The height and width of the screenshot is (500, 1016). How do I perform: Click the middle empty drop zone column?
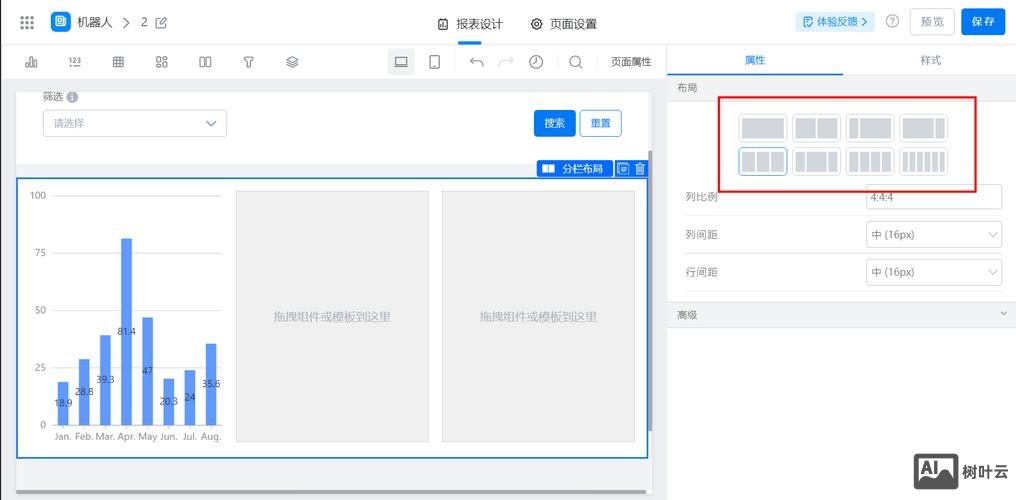(x=332, y=316)
